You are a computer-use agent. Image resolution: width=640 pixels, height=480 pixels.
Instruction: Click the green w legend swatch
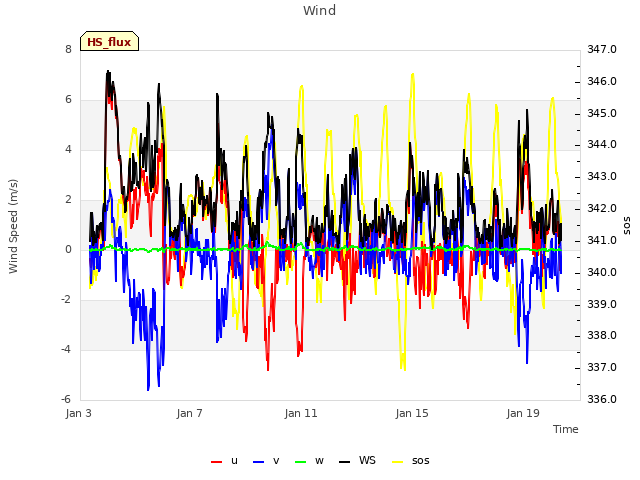300,462
